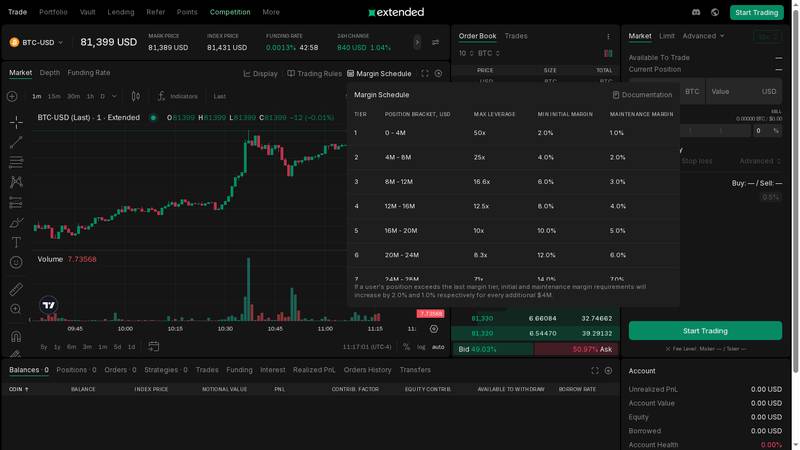
Task: Open the Indicators menu
Action: click(x=178, y=96)
